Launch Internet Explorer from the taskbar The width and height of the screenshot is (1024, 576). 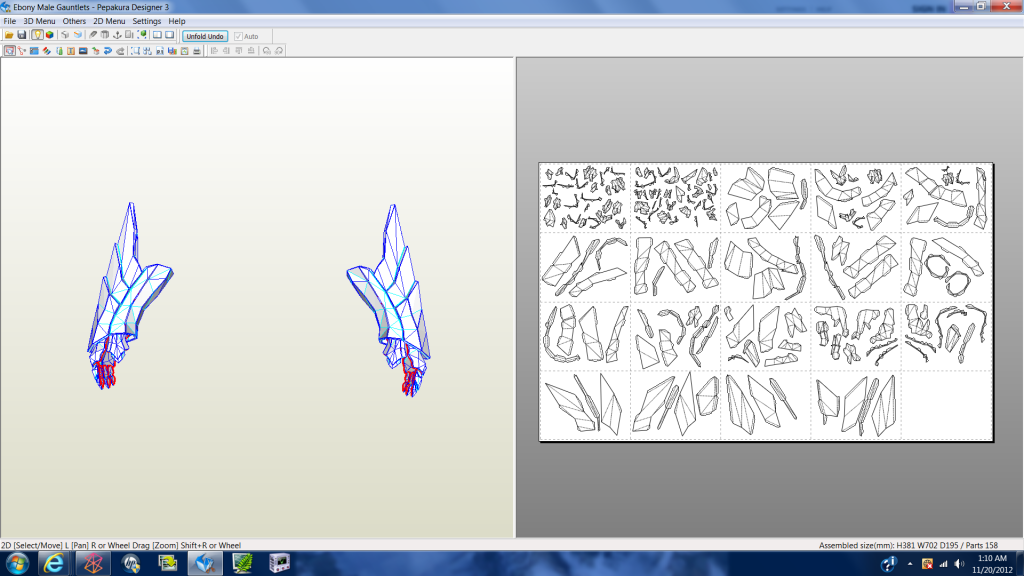coord(54,564)
